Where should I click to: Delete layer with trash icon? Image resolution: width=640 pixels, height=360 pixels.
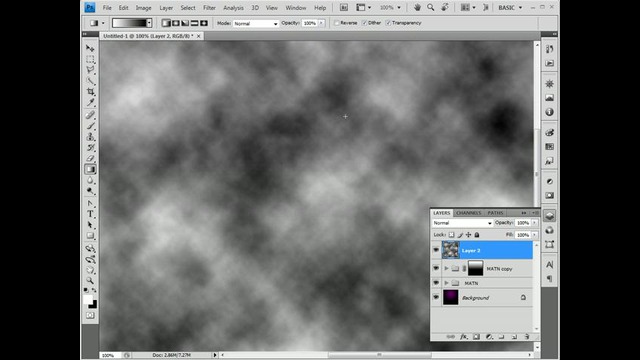point(527,337)
